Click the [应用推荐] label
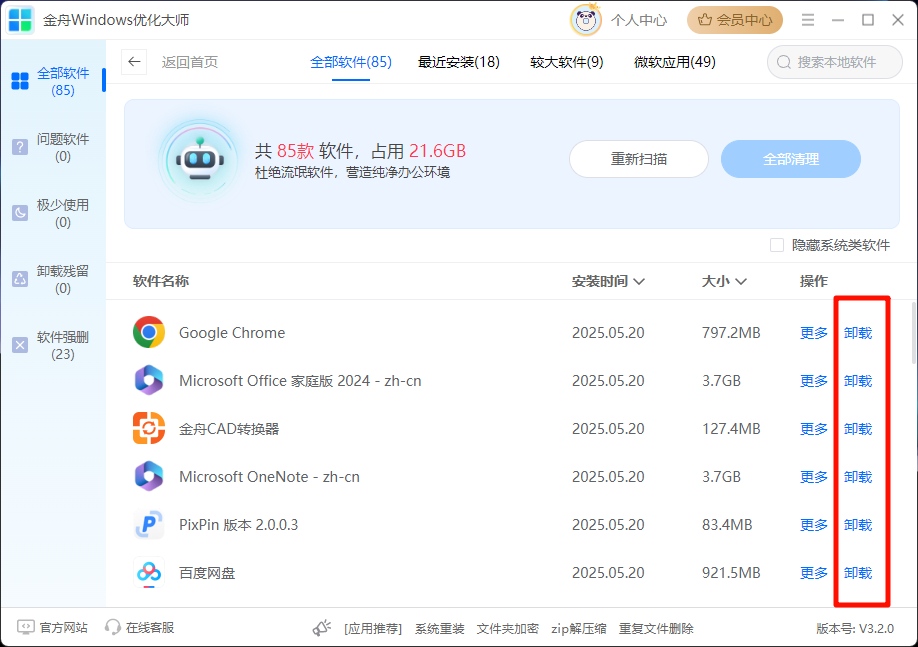Image resolution: width=918 pixels, height=647 pixels. click(373, 628)
